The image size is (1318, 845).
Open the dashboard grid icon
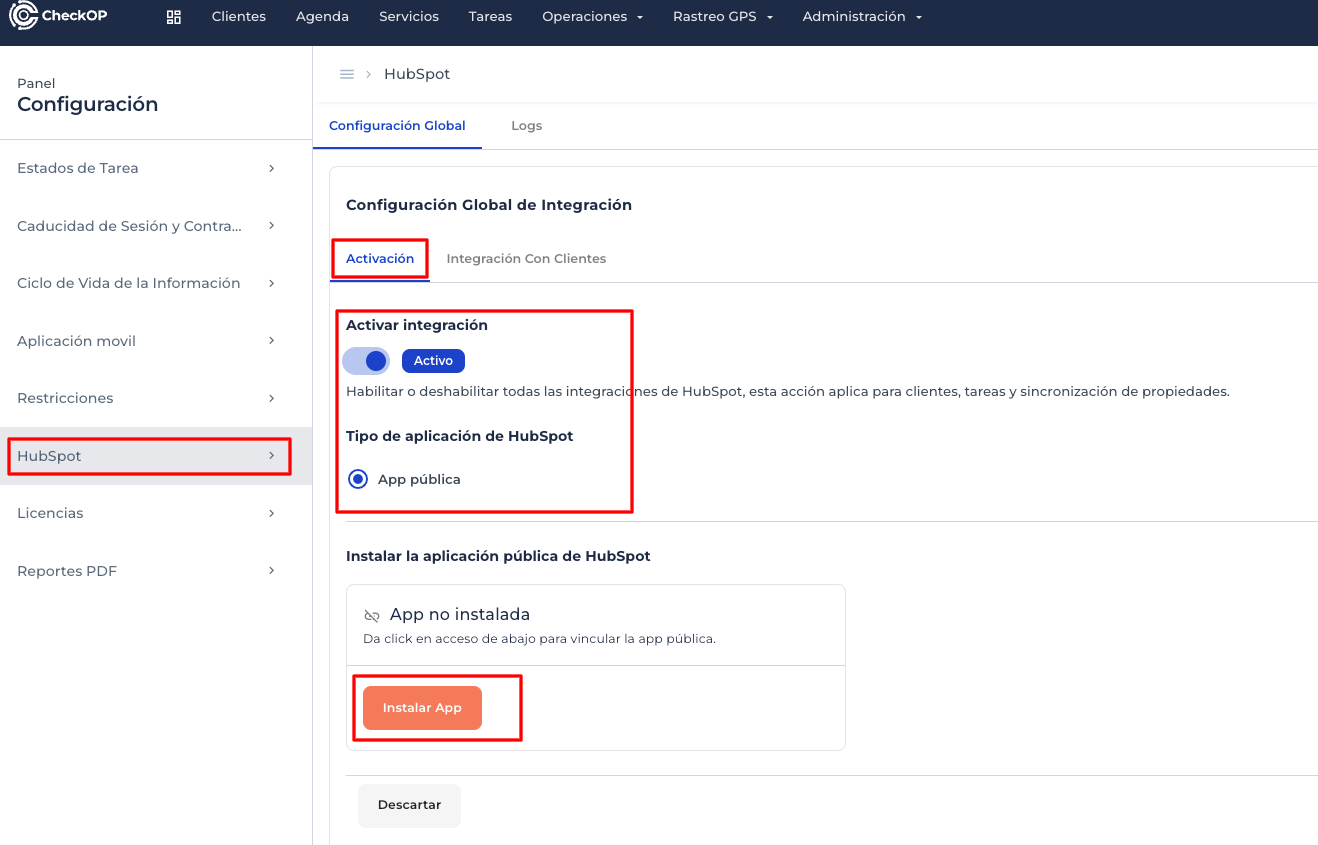point(174,17)
